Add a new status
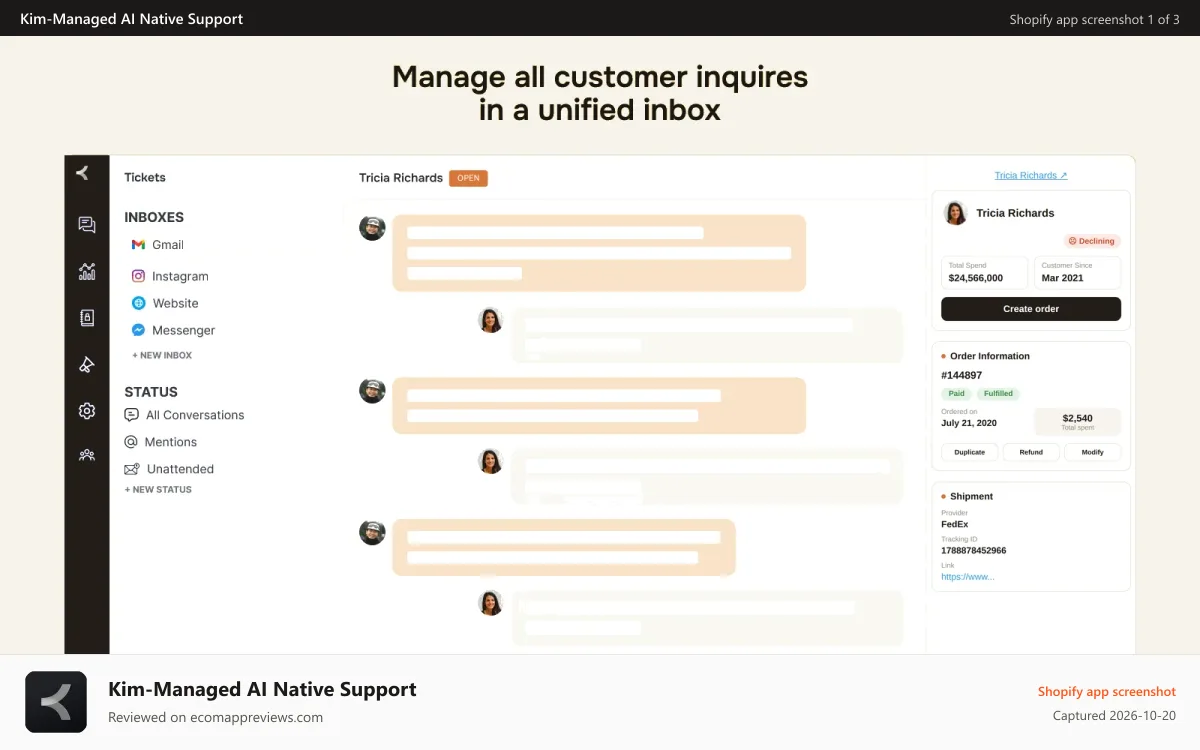The width and height of the screenshot is (1200, 750). coord(158,490)
